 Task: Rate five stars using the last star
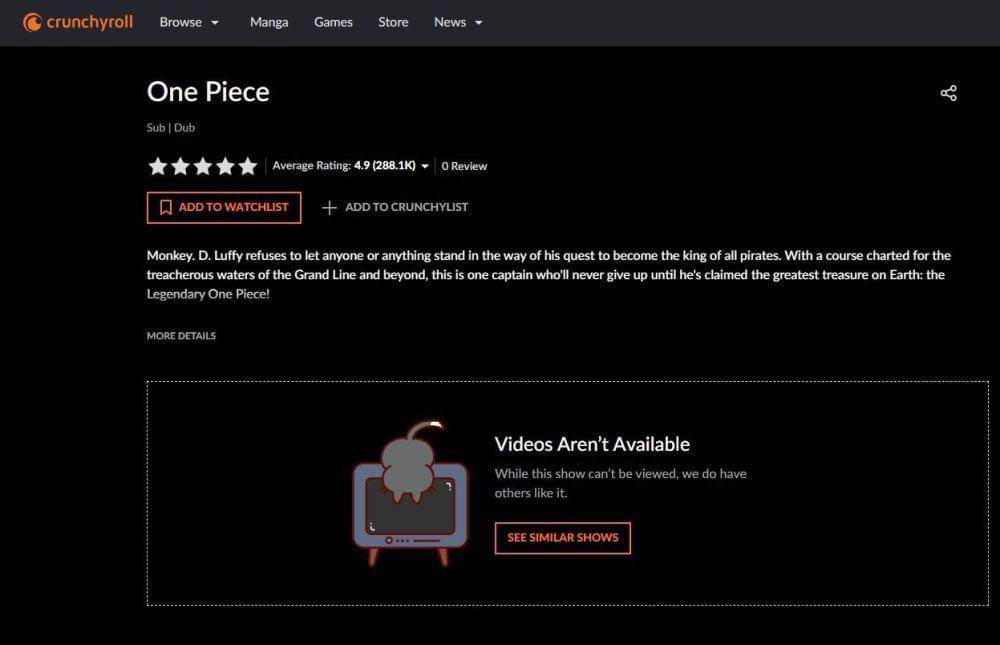tap(248, 166)
